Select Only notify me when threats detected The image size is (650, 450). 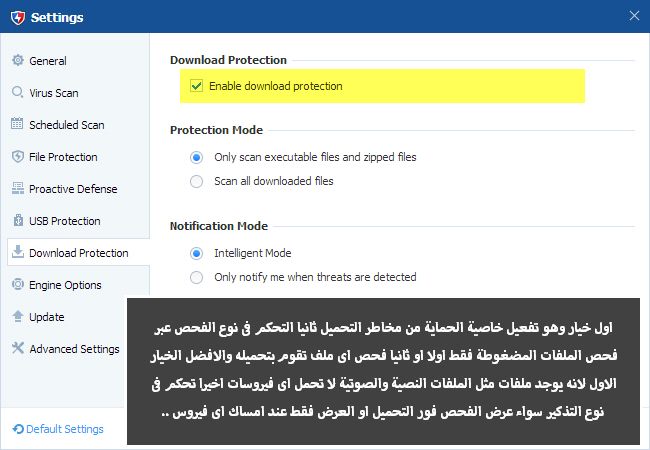pos(197,277)
